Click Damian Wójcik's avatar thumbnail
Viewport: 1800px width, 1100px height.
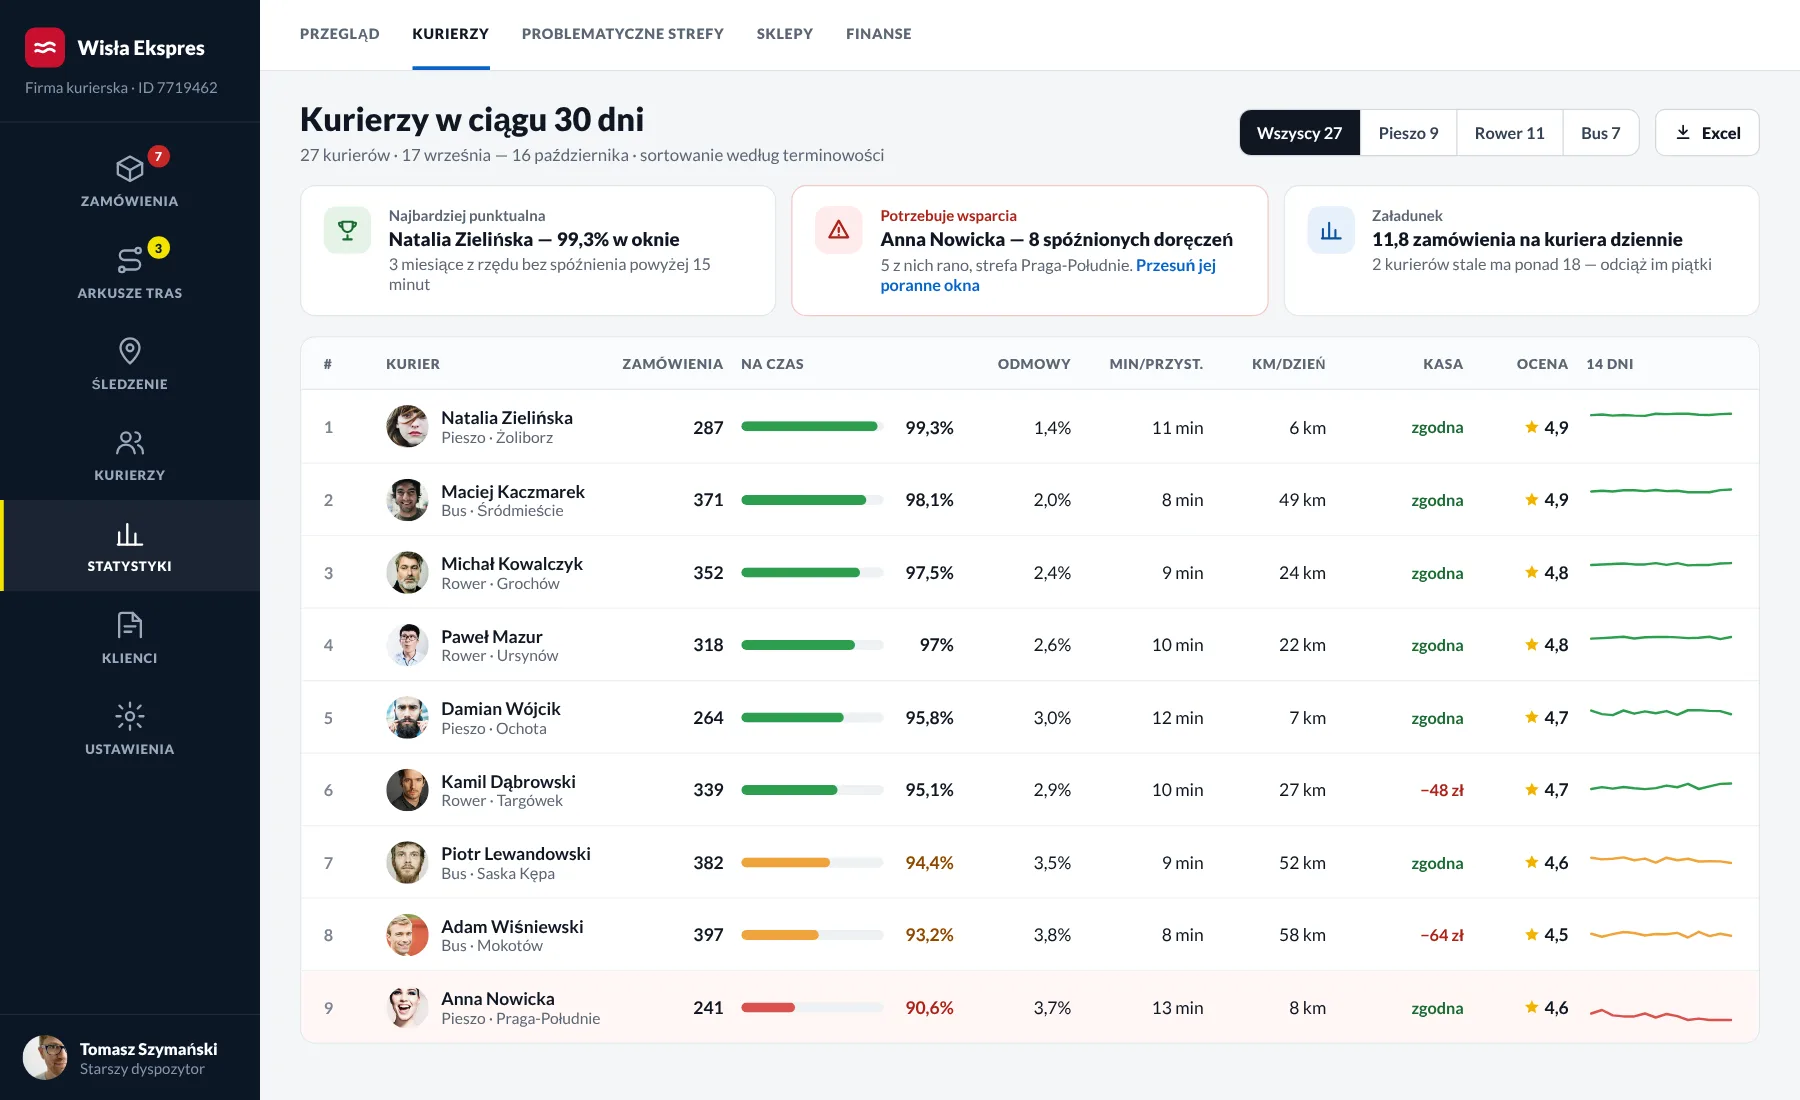407,718
